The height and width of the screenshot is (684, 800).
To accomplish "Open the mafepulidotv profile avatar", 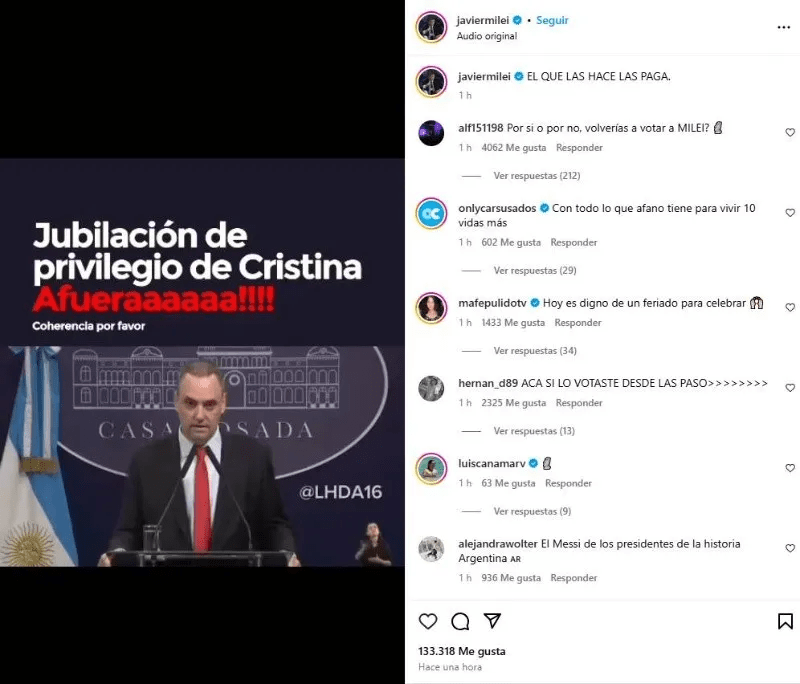I will (431, 308).
